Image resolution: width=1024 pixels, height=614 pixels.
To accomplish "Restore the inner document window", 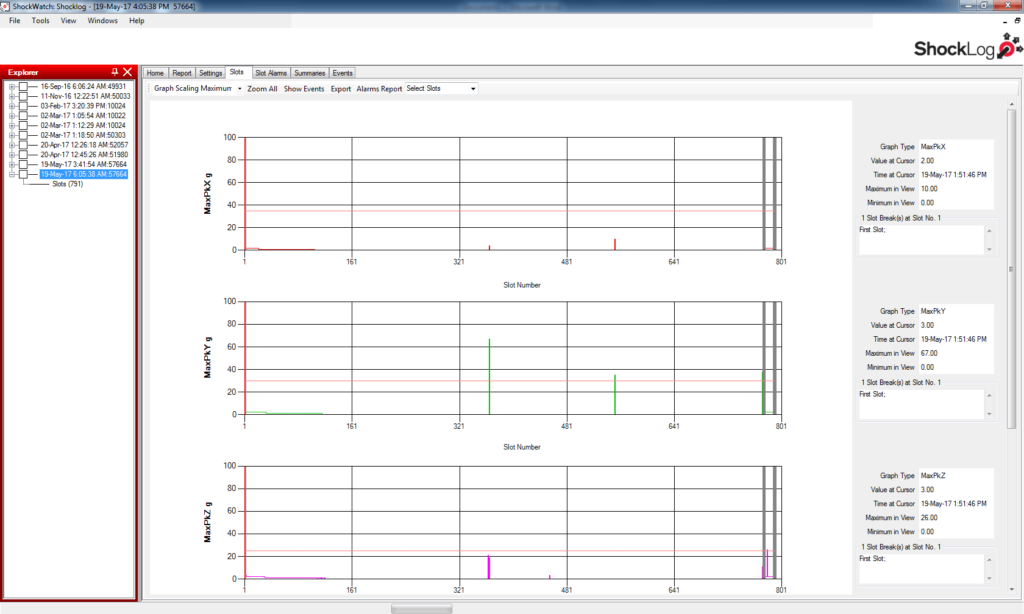I will tap(1017, 21).
